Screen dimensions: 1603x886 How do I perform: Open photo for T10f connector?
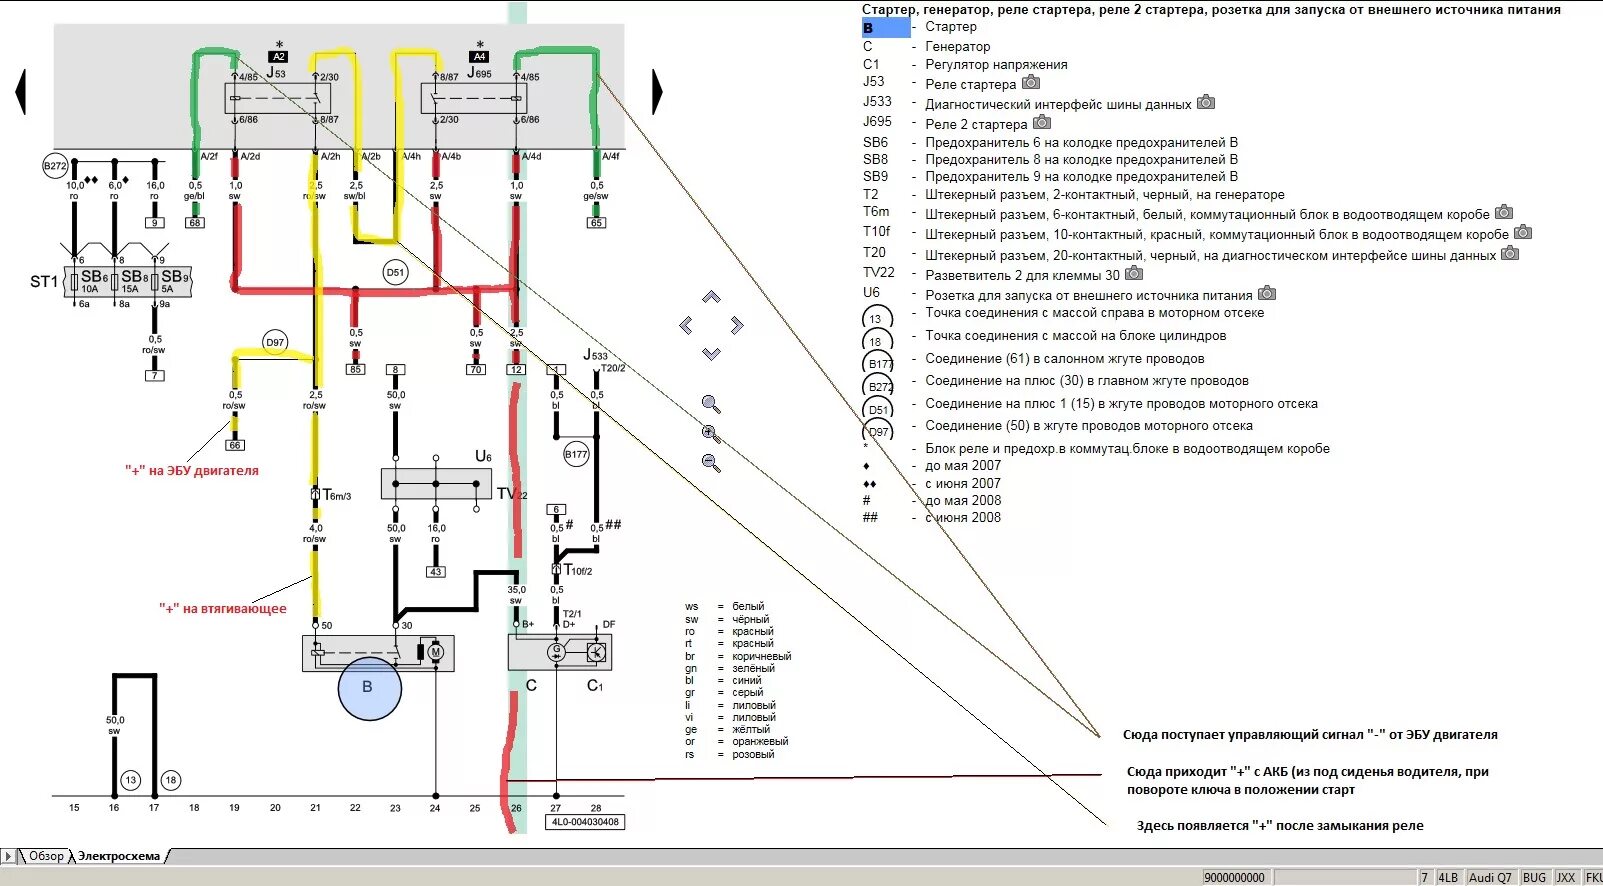point(1523,232)
